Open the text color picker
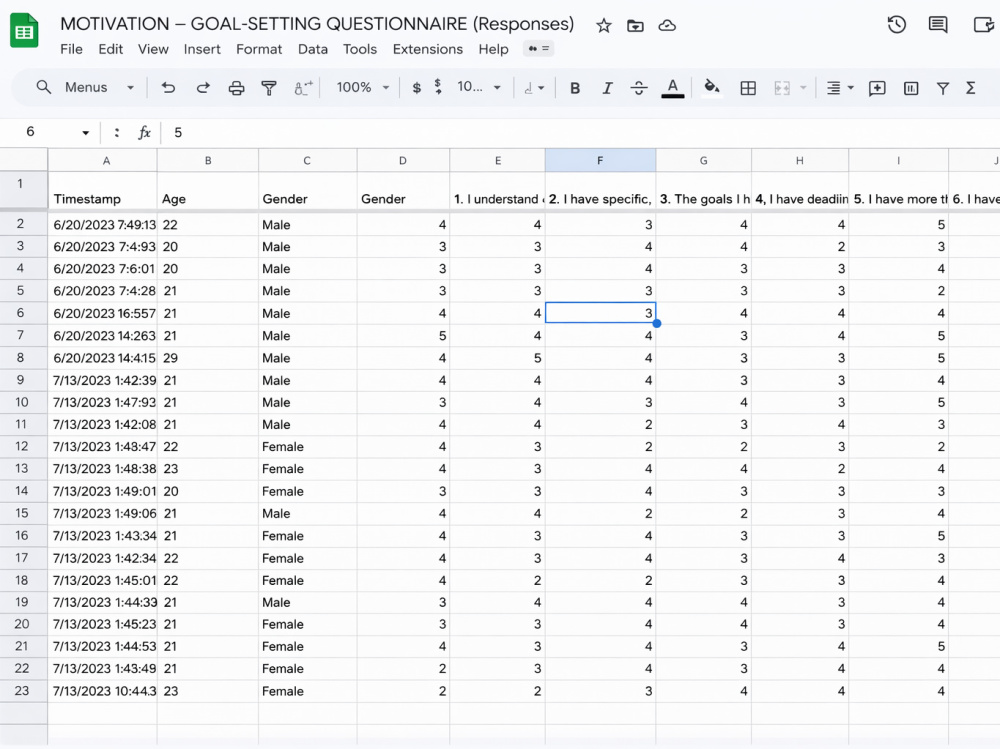 click(672, 88)
